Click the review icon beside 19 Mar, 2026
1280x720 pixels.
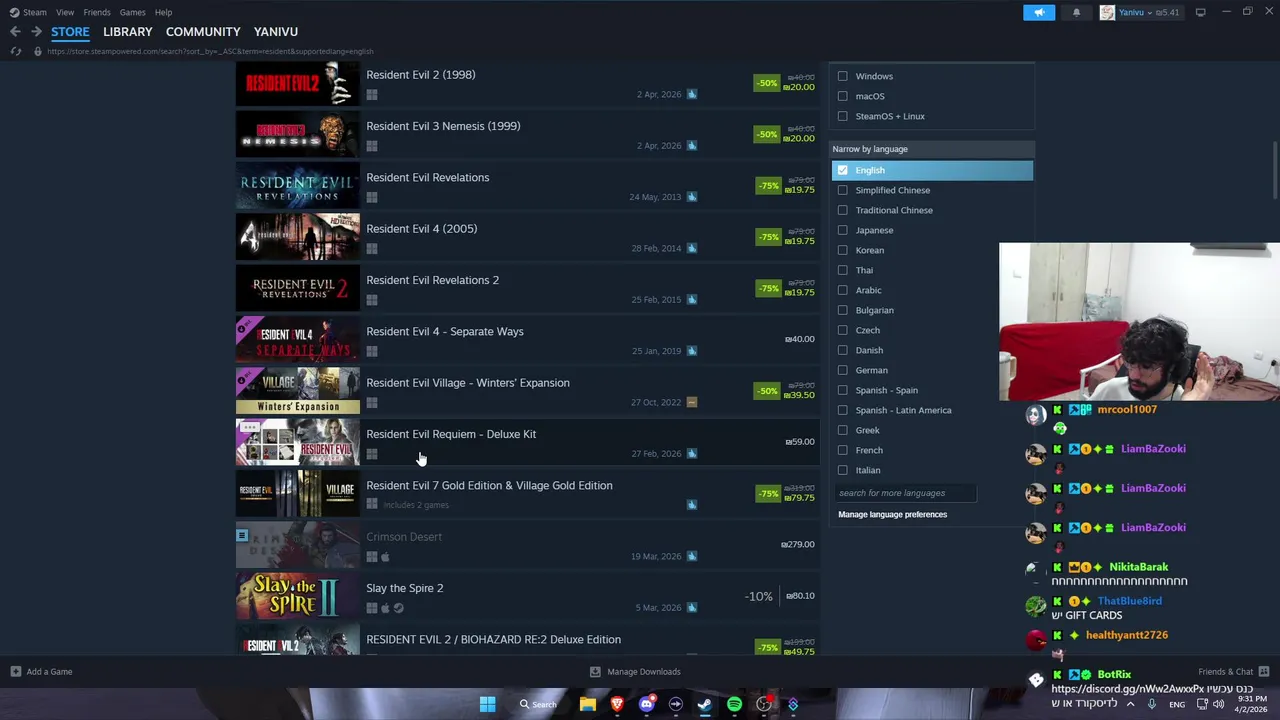[x=691, y=556]
